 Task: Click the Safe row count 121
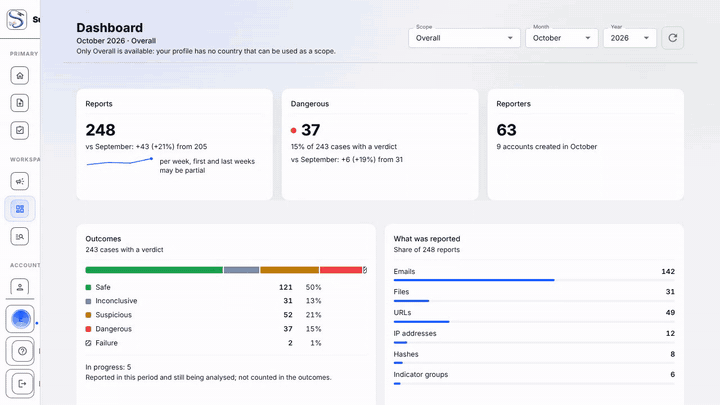286,287
